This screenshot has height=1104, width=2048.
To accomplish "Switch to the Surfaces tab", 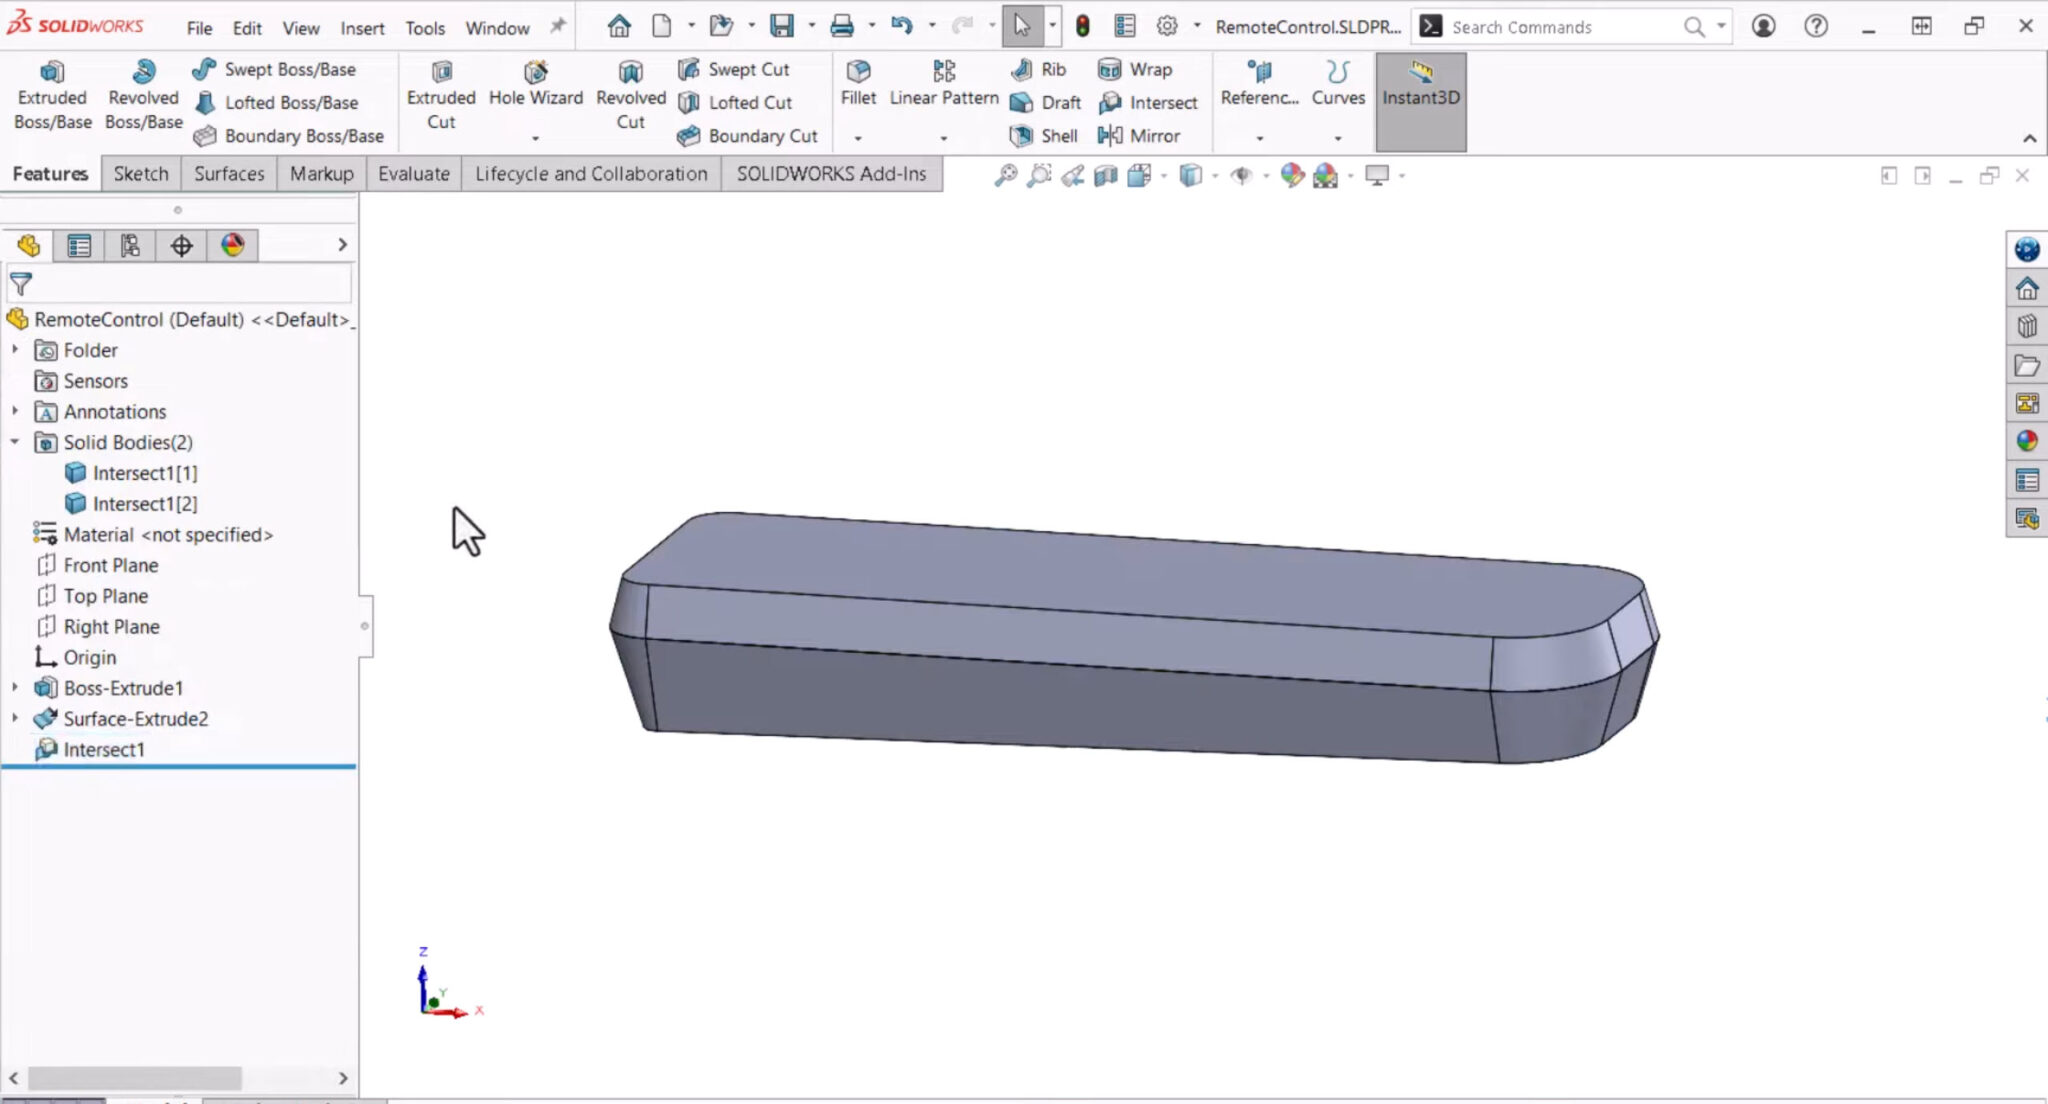I will click(228, 173).
